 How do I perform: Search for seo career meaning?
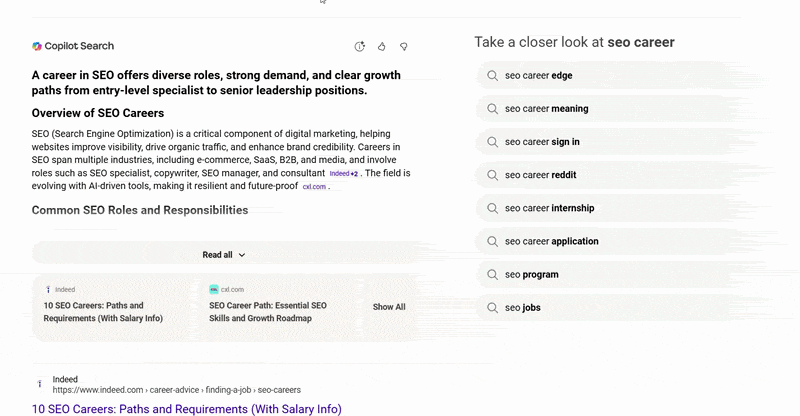(x=607, y=109)
